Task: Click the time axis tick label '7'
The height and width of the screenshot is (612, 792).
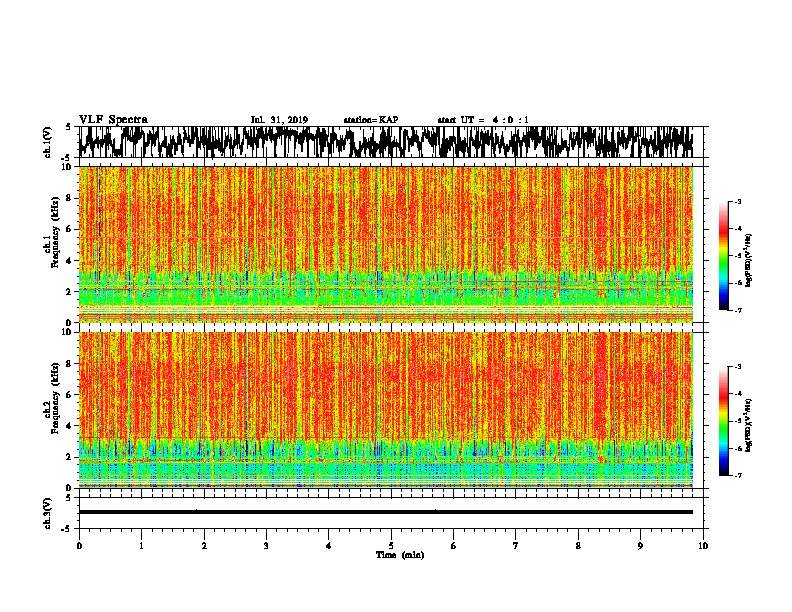Action: click(x=516, y=546)
